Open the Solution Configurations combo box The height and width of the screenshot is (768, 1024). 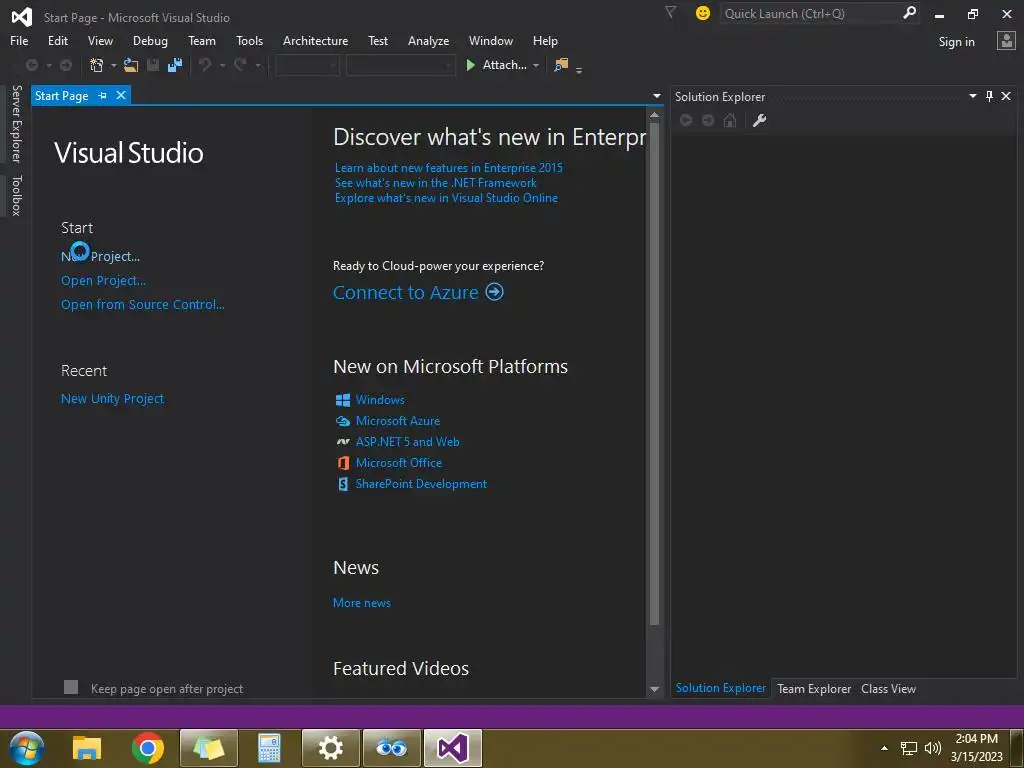[x=307, y=65]
